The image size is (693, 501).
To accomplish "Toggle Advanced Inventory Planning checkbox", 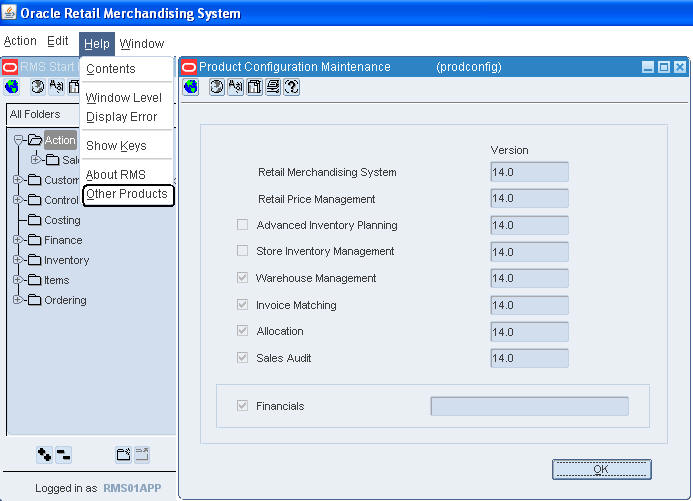I will [x=242, y=225].
